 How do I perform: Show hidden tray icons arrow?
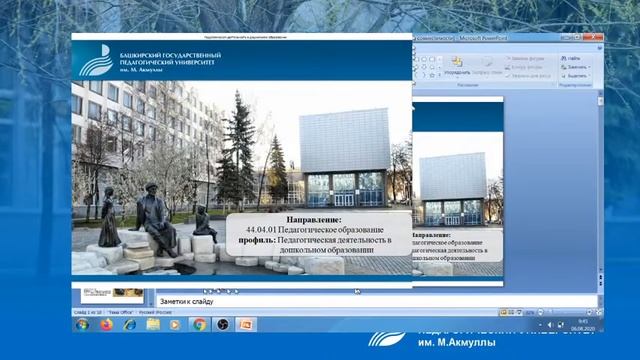tap(540, 325)
